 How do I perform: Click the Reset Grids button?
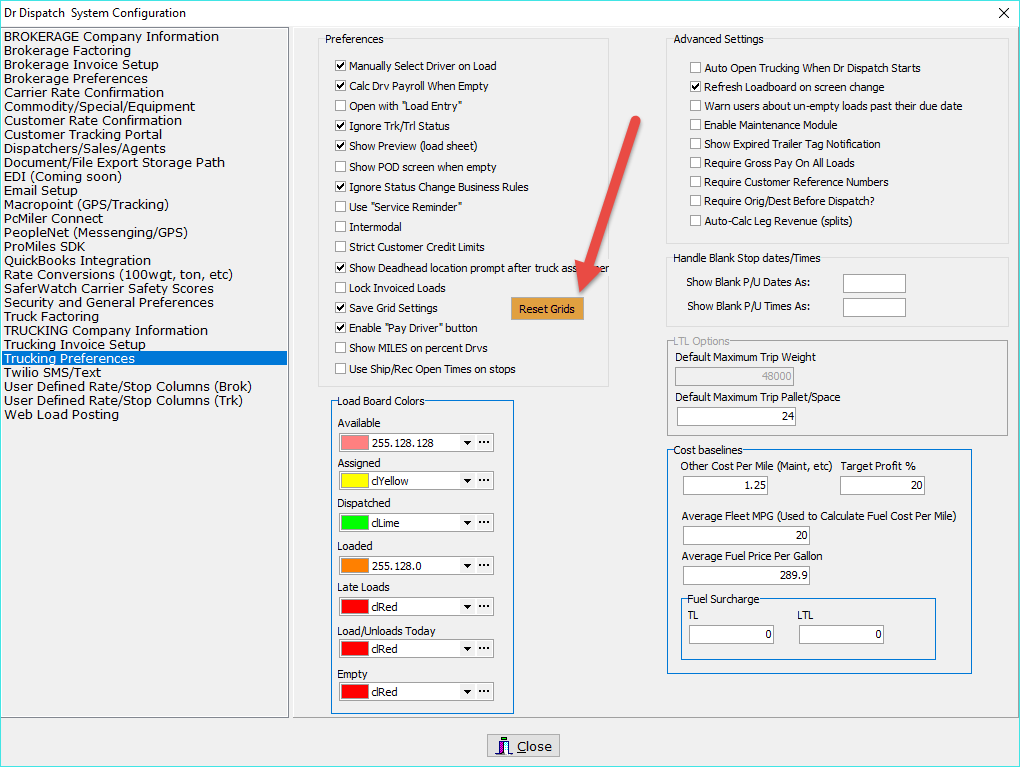click(547, 309)
